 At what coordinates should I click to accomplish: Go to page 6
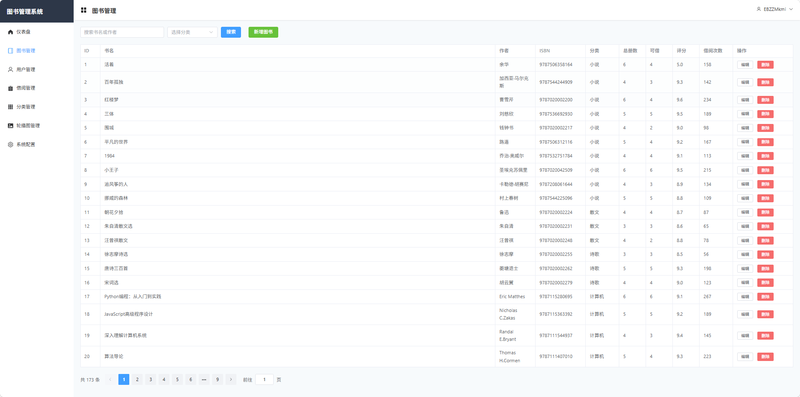(190, 380)
